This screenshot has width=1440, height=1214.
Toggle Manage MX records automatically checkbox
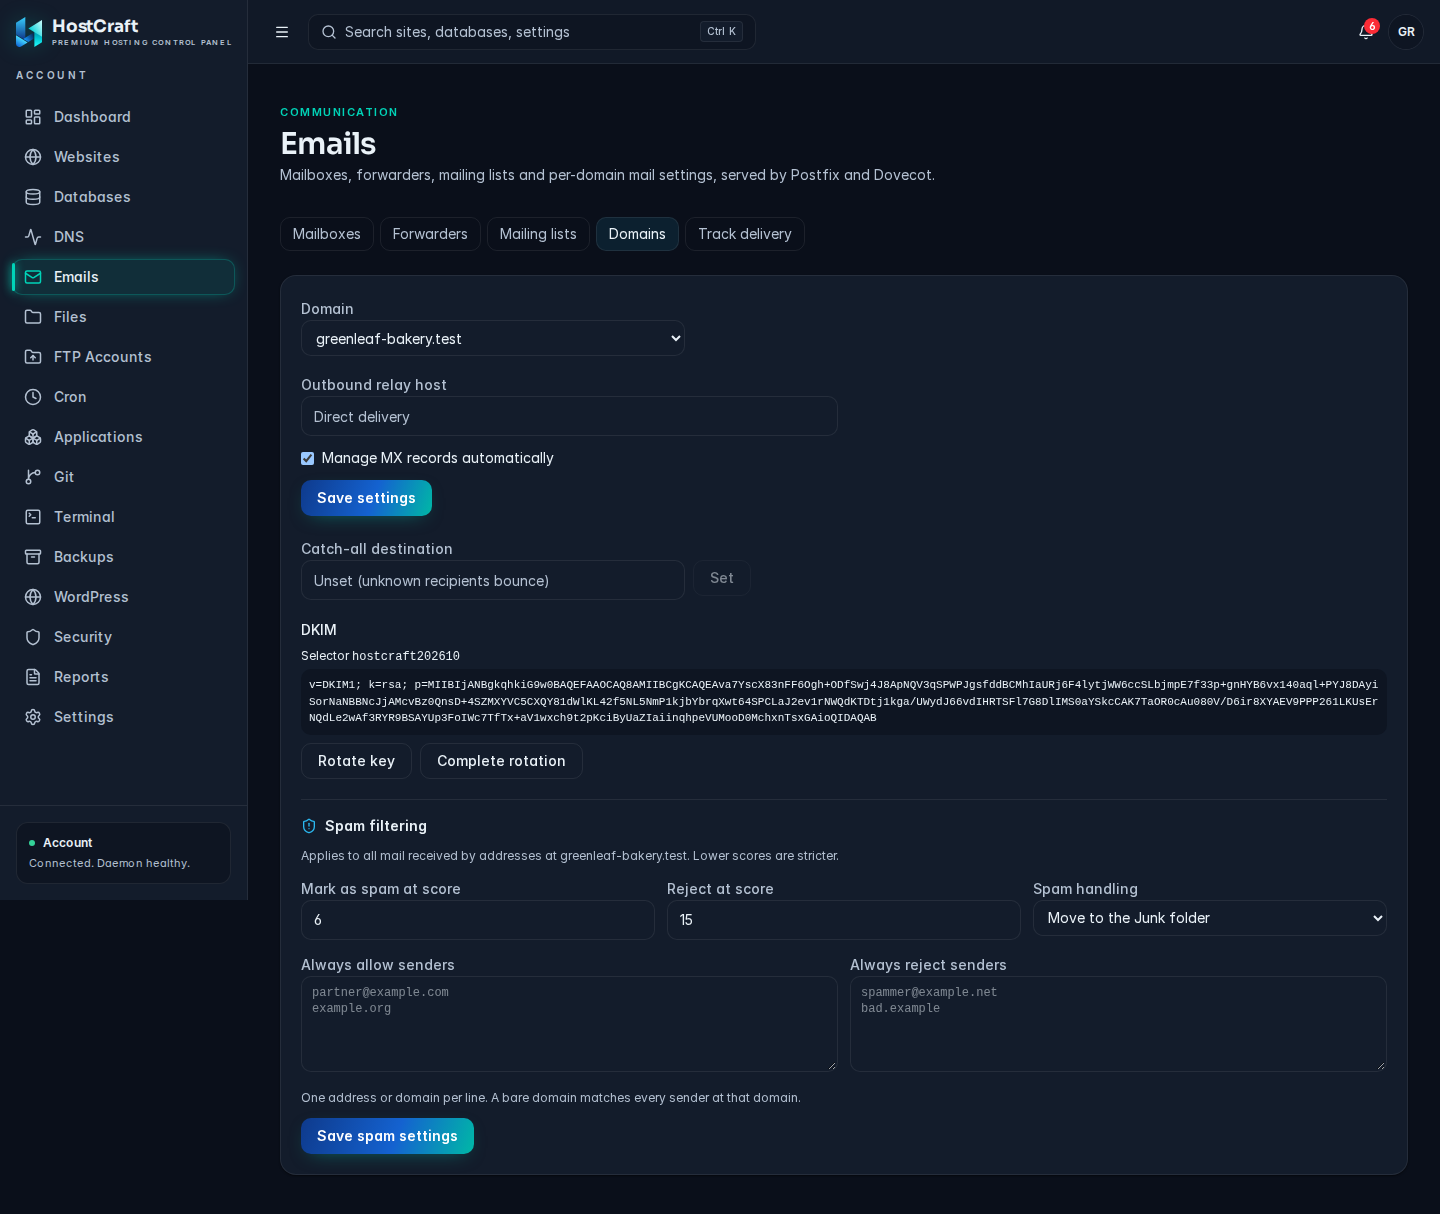pyautogui.click(x=308, y=458)
